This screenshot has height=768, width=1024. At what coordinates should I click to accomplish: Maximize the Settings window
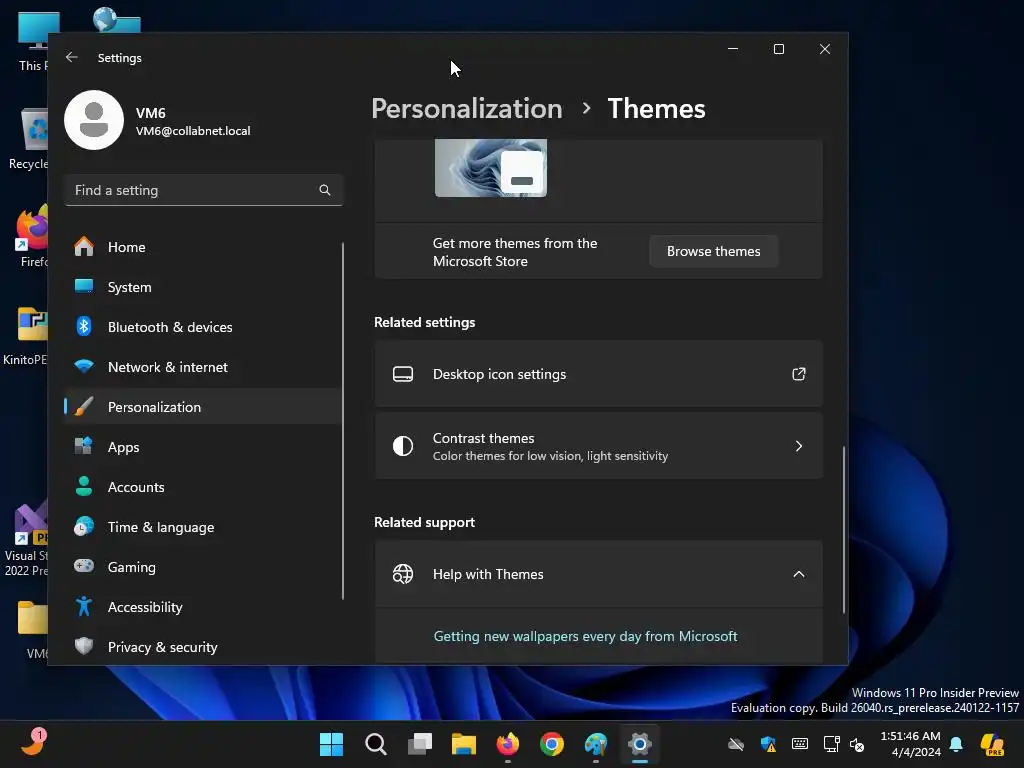[778, 49]
